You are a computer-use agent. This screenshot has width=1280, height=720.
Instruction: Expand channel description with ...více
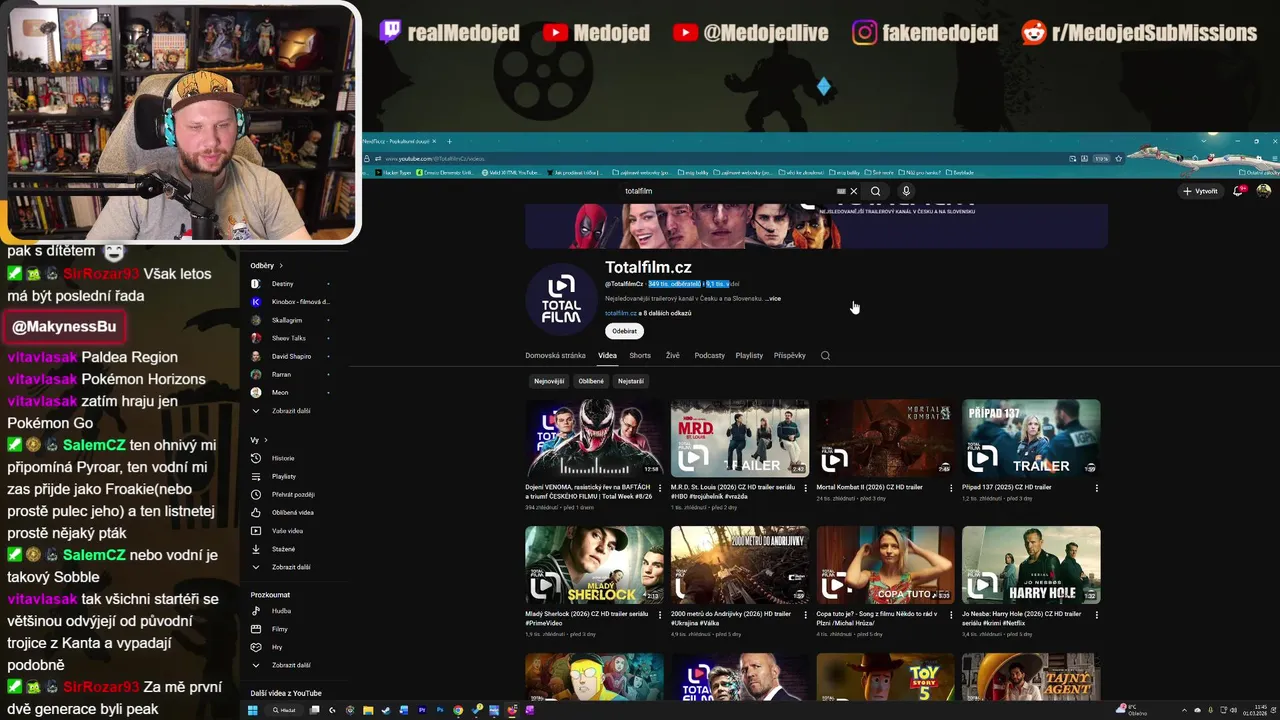[x=773, y=298]
